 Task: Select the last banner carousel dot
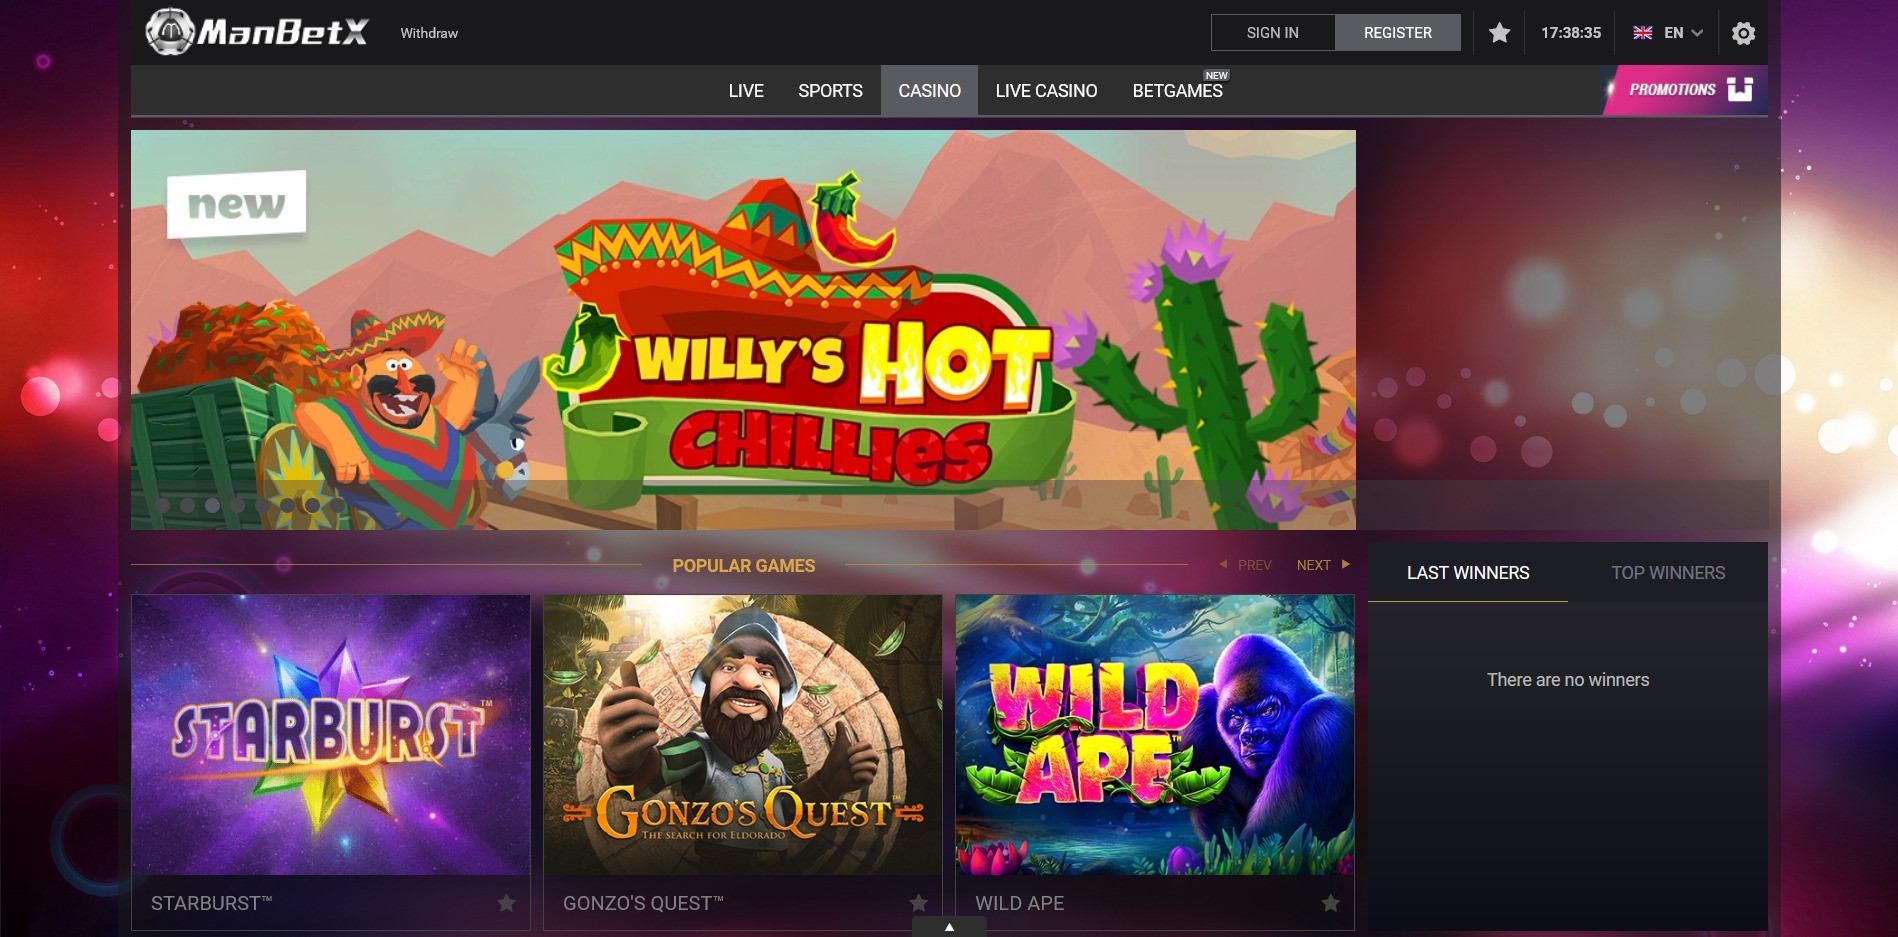click(x=337, y=505)
